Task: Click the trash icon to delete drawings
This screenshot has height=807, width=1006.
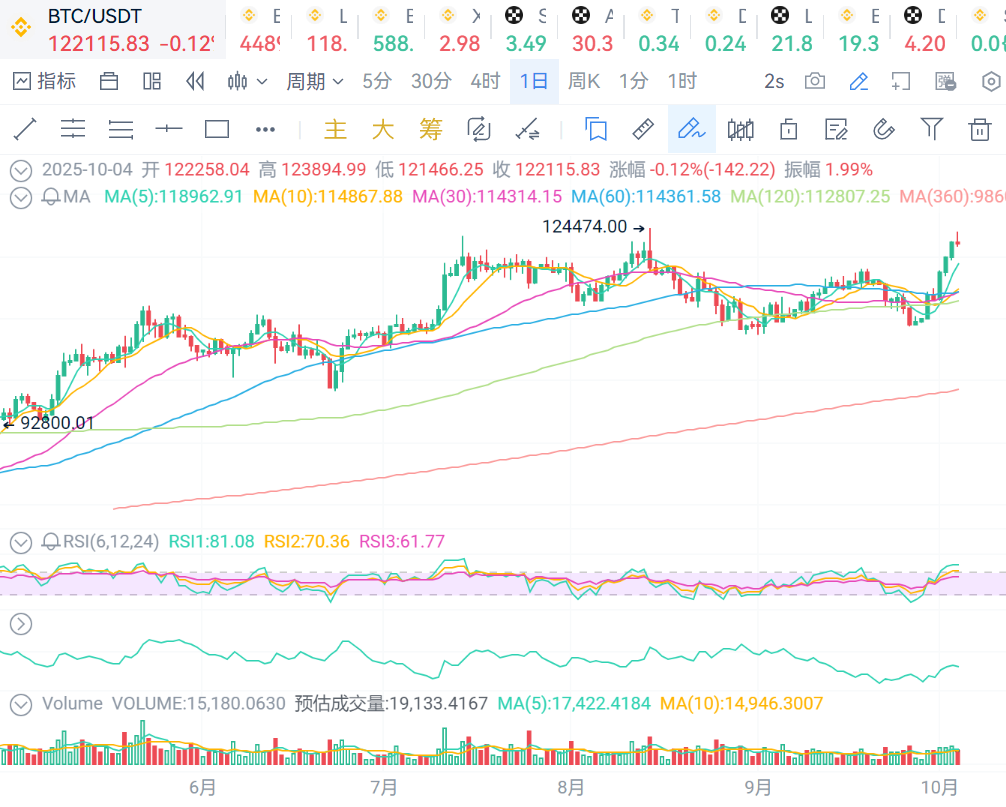Action: click(979, 129)
